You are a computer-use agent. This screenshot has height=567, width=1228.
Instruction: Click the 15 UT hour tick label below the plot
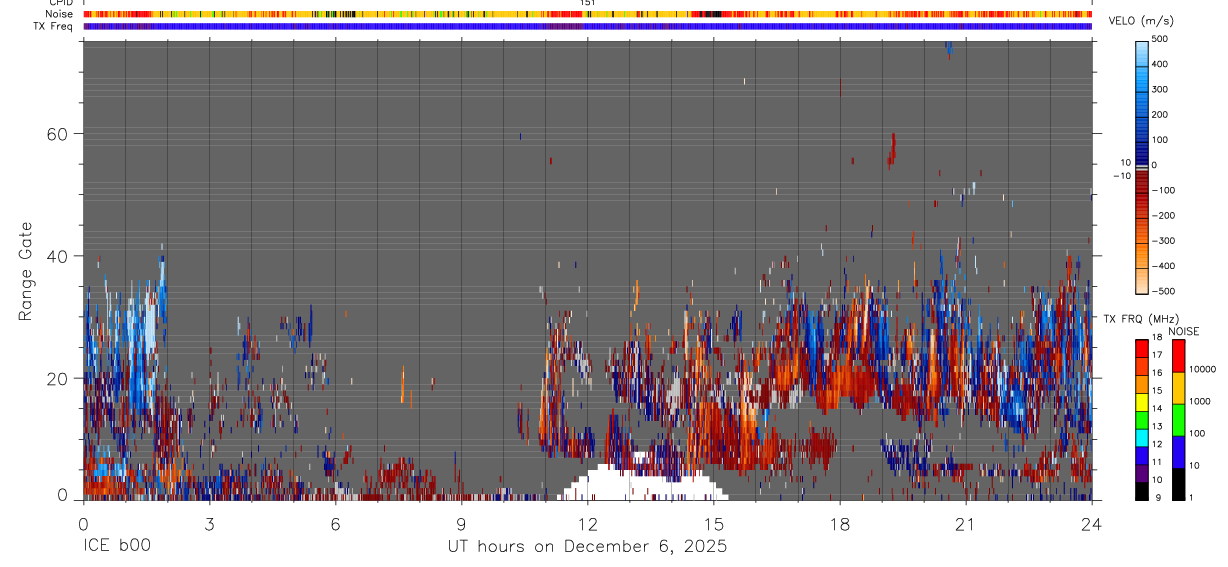coord(713,523)
